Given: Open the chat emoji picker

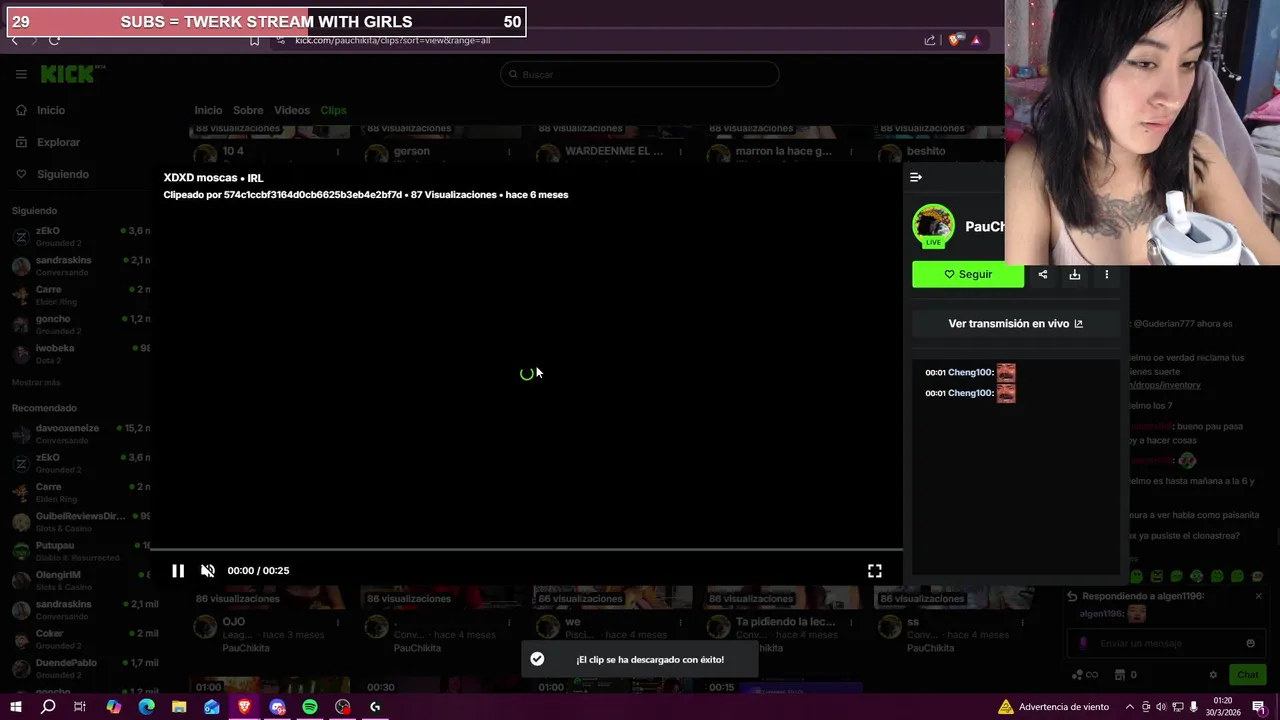Looking at the screenshot, I should (1250, 644).
